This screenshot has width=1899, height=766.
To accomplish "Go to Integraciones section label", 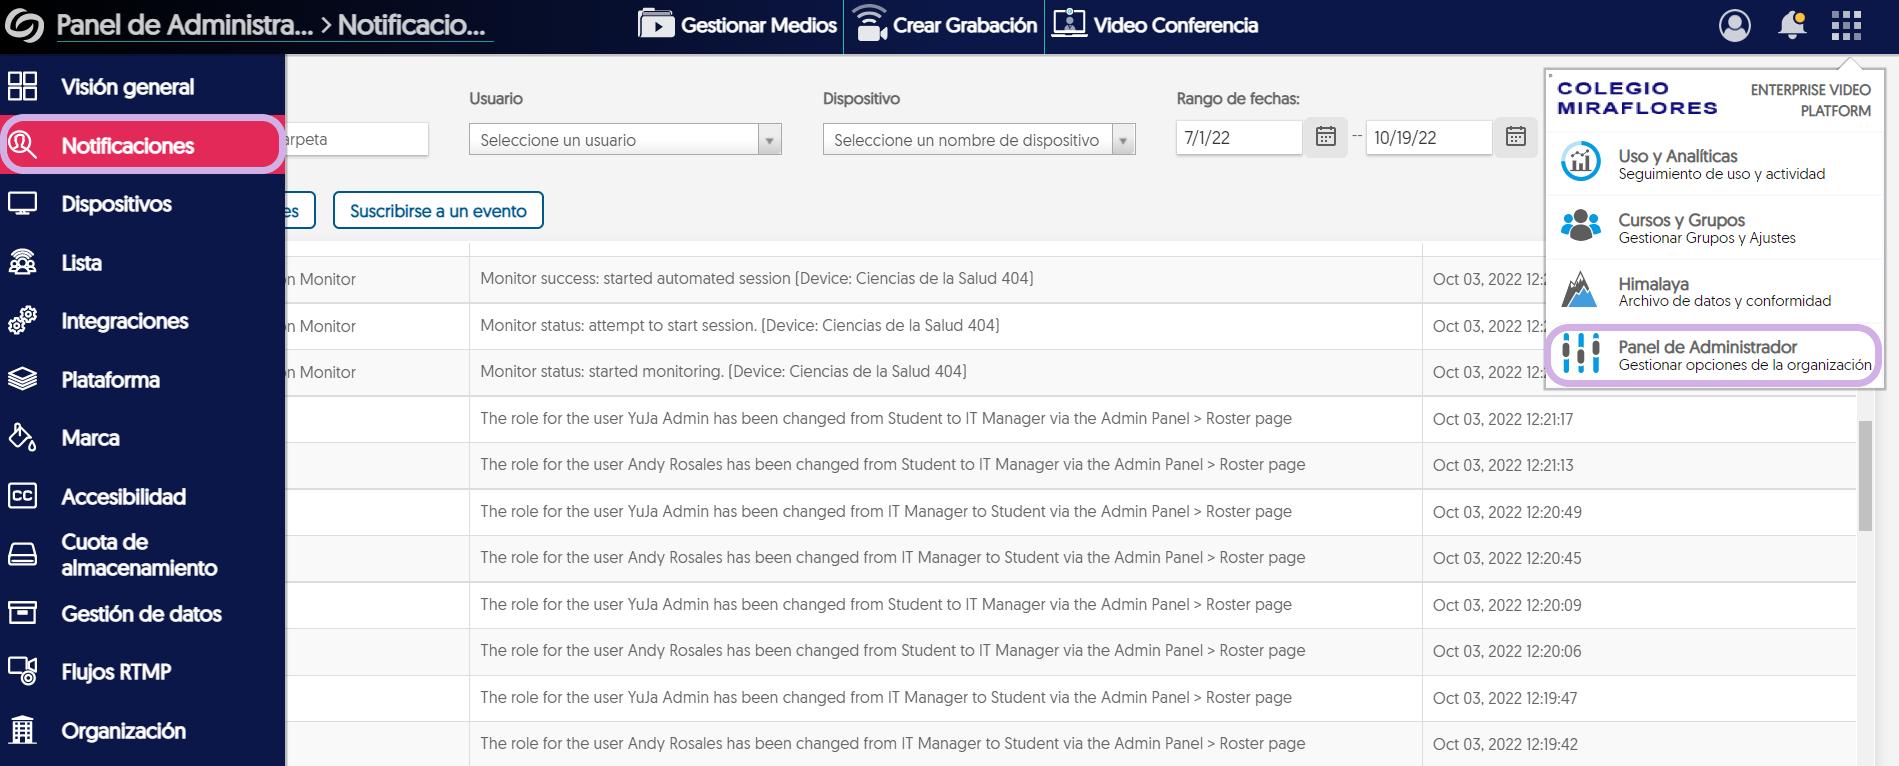I will point(125,321).
